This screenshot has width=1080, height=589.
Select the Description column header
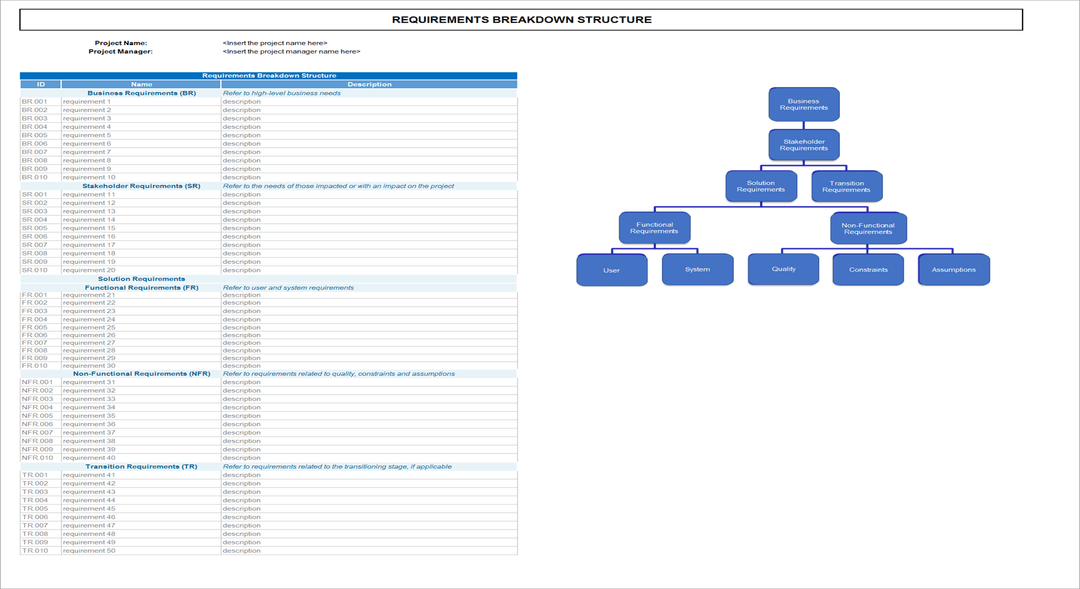pyautogui.click(x=369, y=84)
